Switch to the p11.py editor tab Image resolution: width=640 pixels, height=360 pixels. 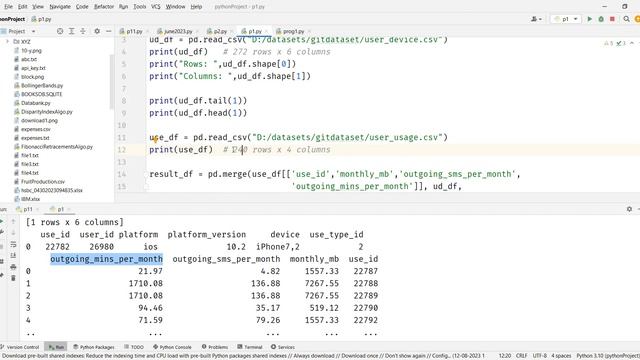point(134,31)
